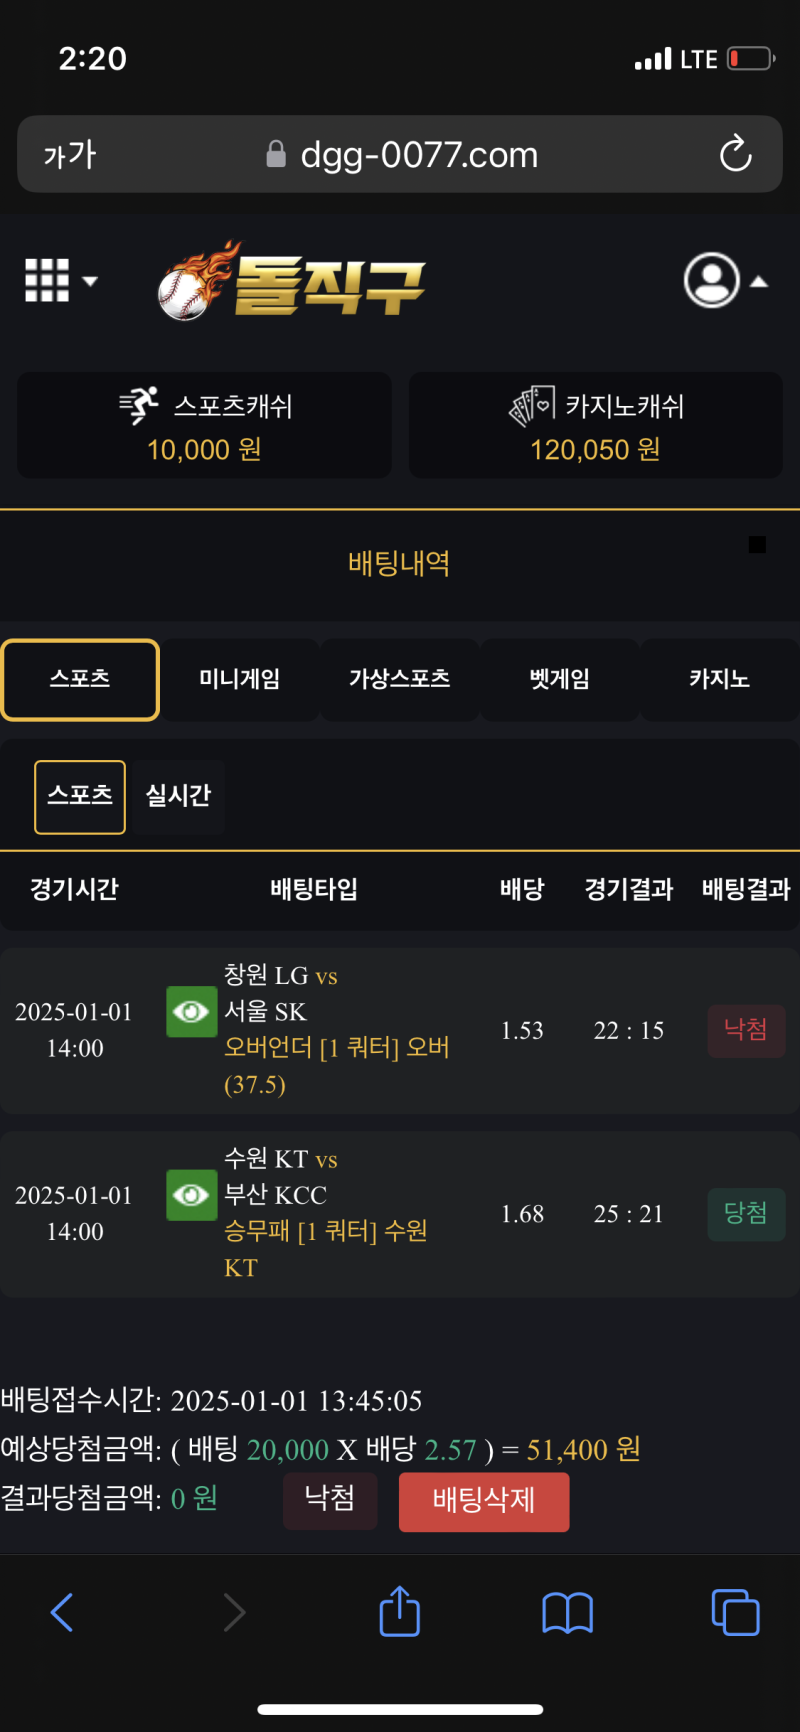This screenshot has height=1732, width=800.
Task: Toggle eye icon for 창원 LG match
Action: pos(191,1012)
